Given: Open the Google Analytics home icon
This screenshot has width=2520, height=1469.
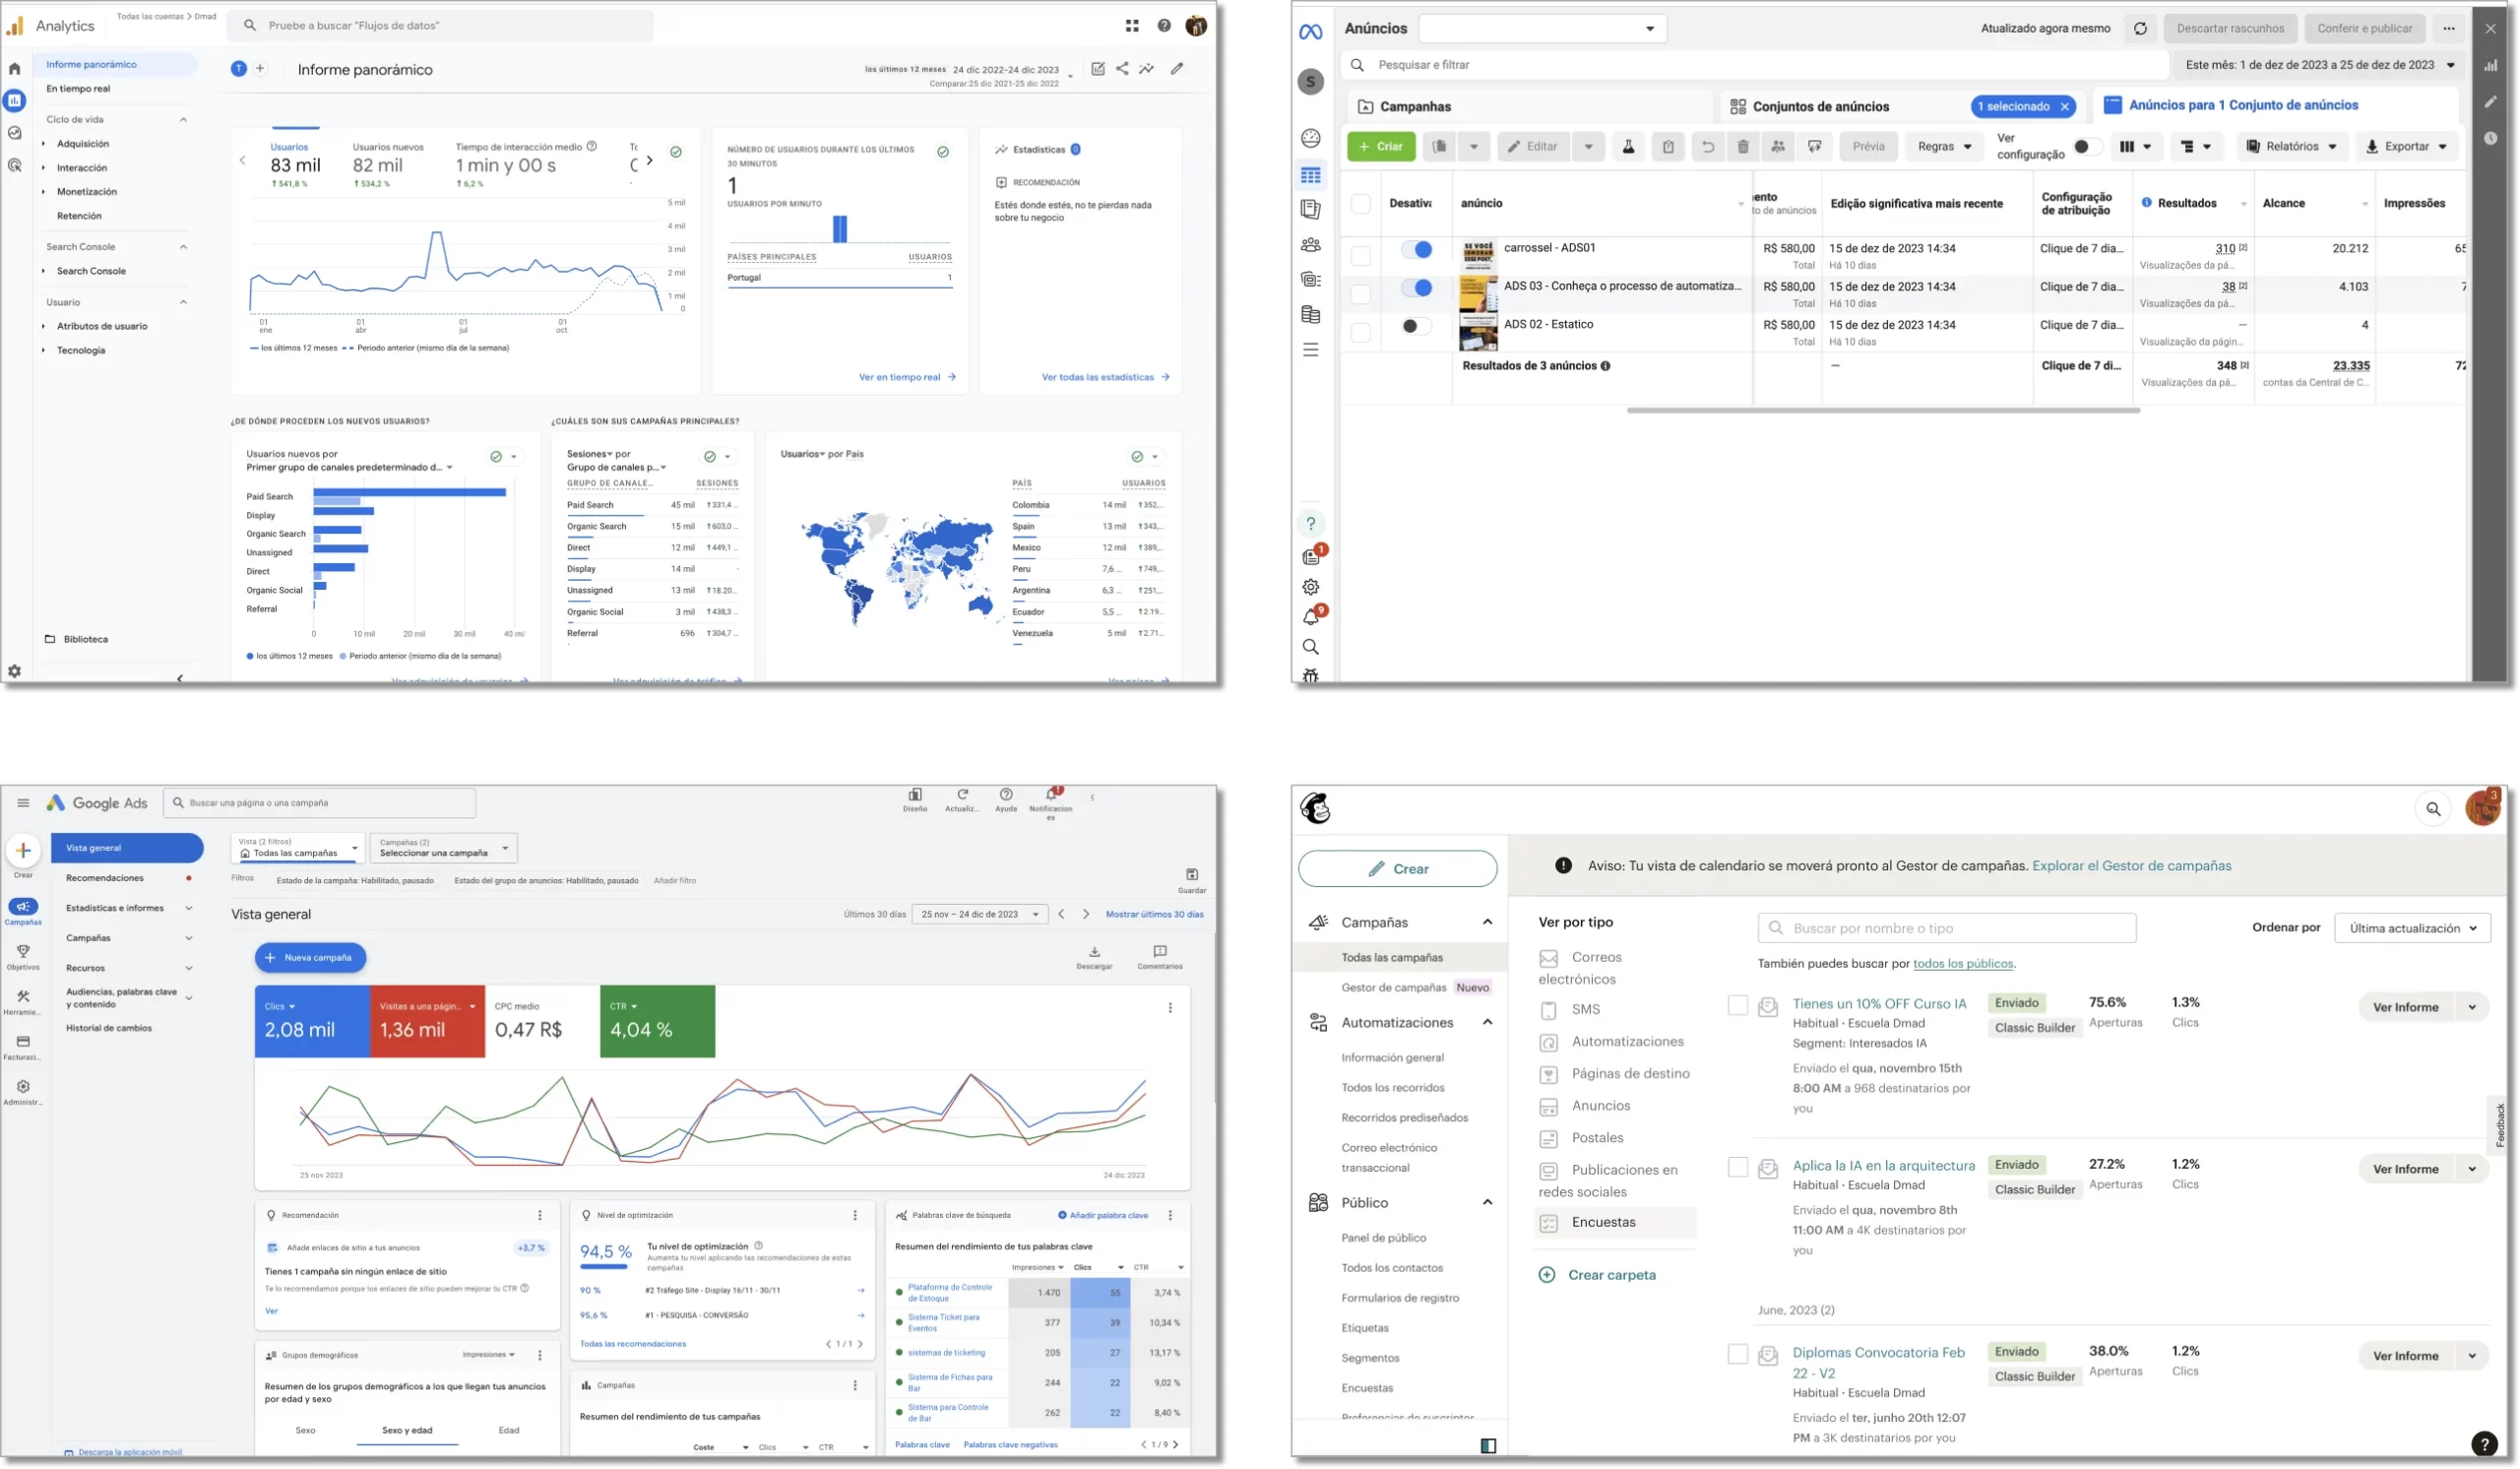Looking at the screenshot, I should tap(14, 69).
